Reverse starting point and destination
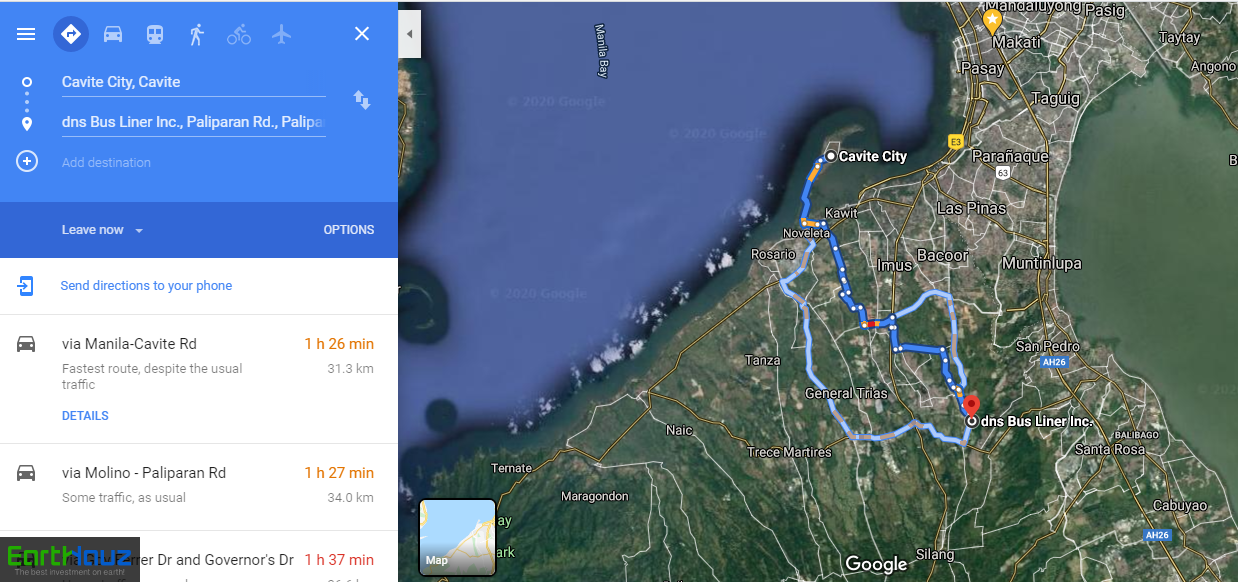This screenshot has height=582, width=1238. click(362, 100)
